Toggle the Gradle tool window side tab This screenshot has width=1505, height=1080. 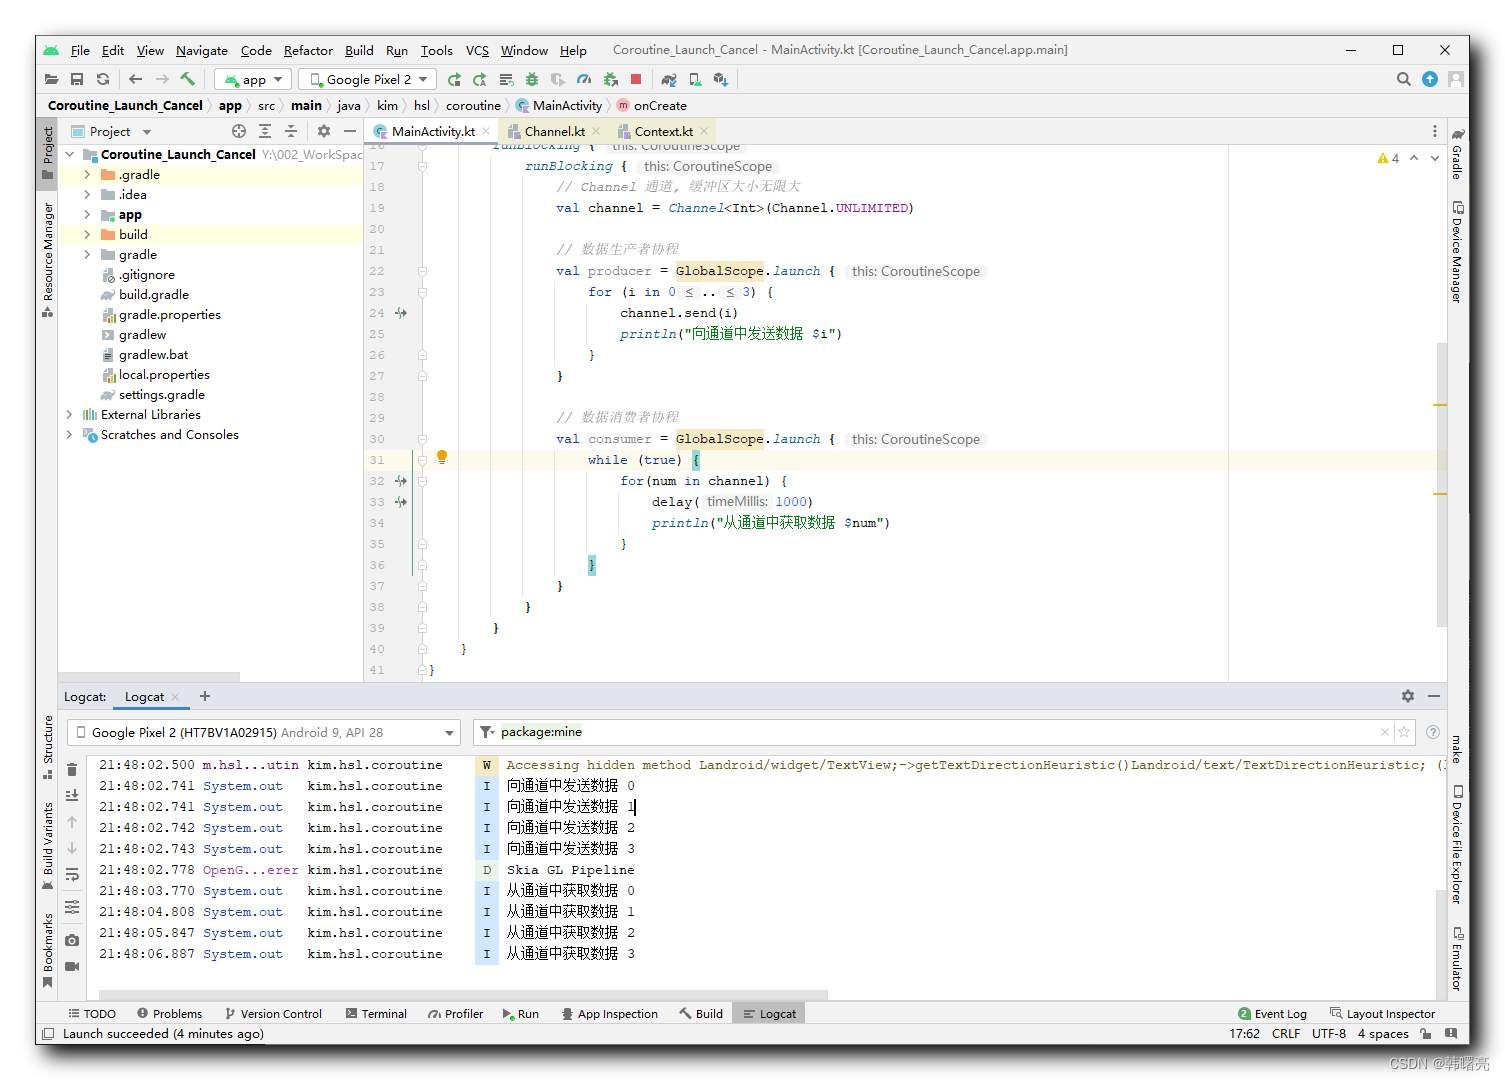click(1458, 153)
